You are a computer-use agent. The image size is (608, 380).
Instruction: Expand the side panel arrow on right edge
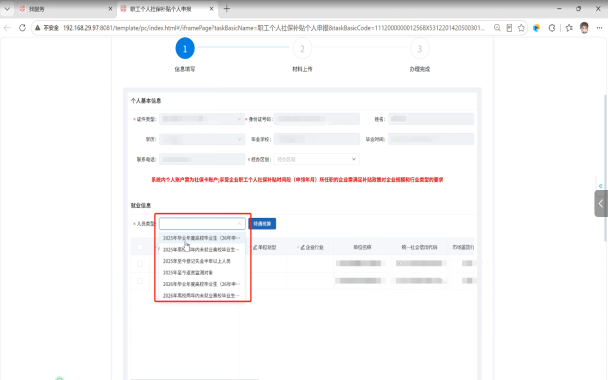click(601, 203)
